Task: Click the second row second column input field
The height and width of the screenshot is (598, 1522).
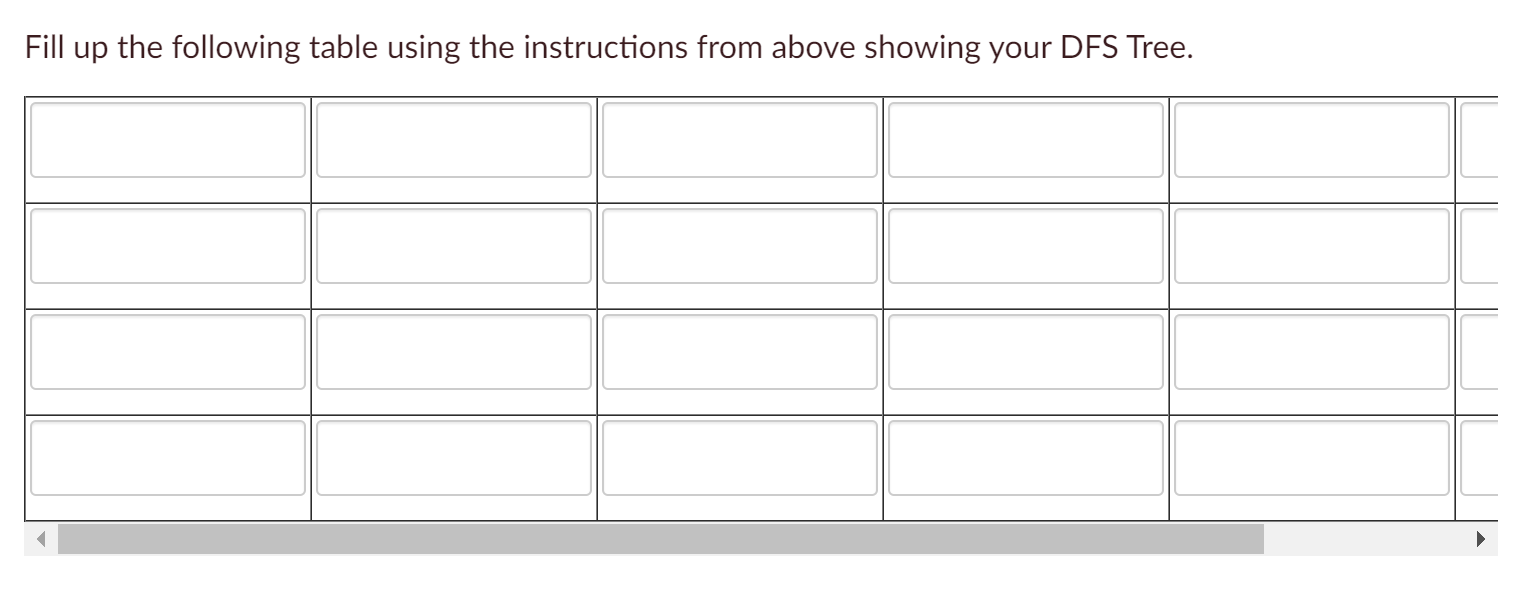Action: point(453,246)
